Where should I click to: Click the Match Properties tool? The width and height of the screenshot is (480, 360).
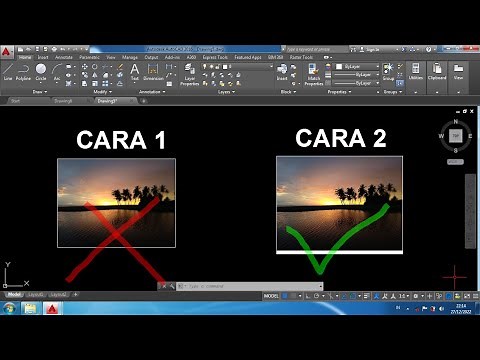coord(313,75)
